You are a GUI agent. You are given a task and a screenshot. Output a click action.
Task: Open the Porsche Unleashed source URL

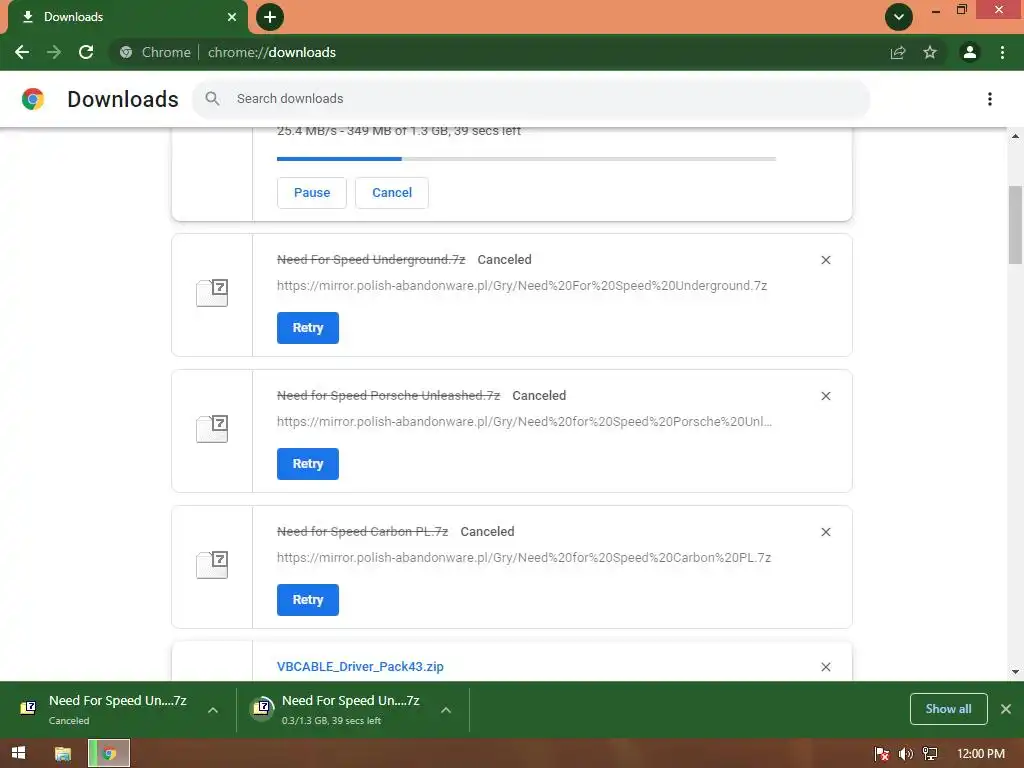pyautogui.click(x=524, y=421)
